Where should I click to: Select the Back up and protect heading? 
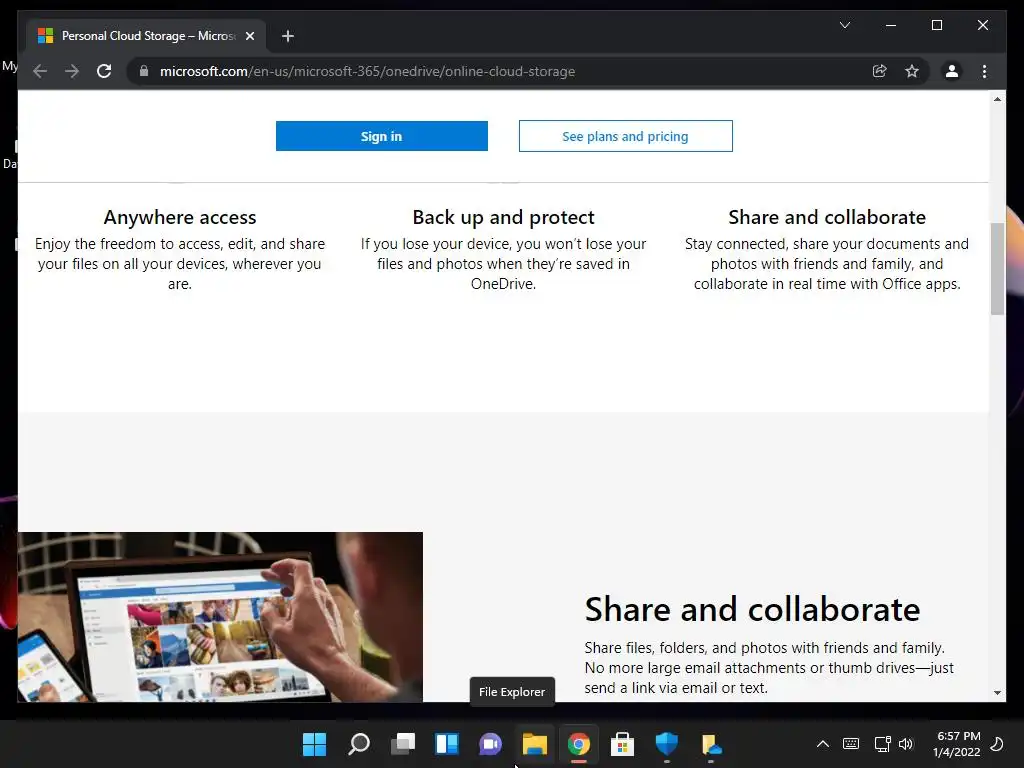coord(504,217)
